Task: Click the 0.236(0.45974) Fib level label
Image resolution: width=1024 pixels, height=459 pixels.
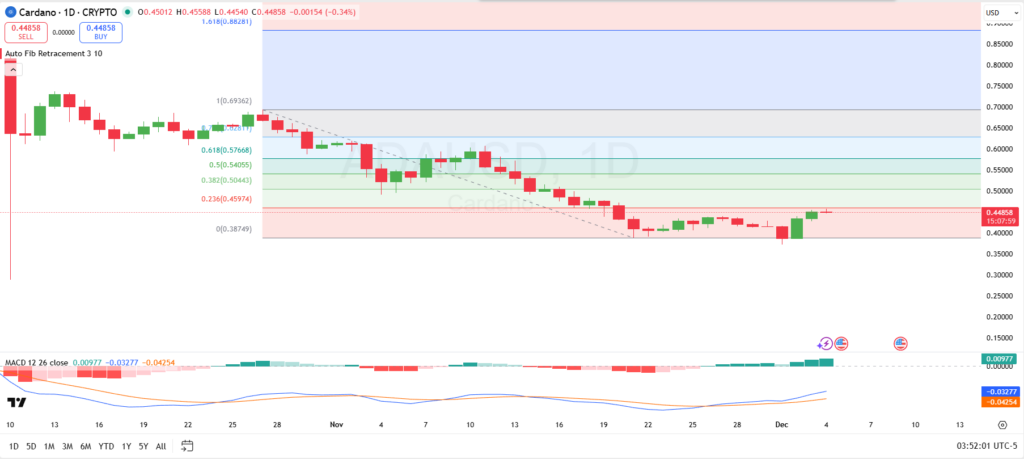Action: 227,198
